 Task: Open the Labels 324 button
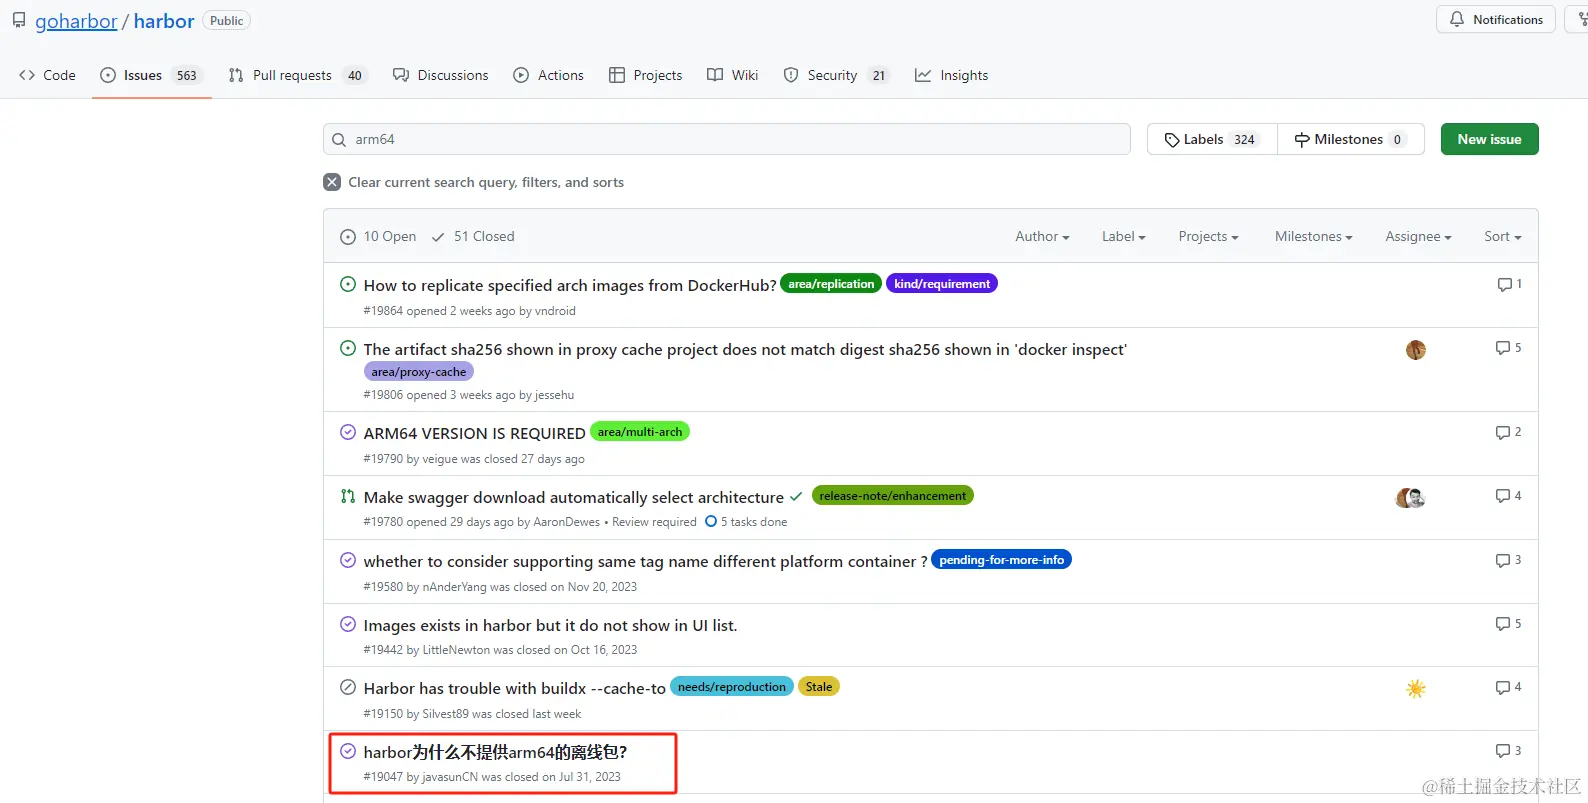1212,139
